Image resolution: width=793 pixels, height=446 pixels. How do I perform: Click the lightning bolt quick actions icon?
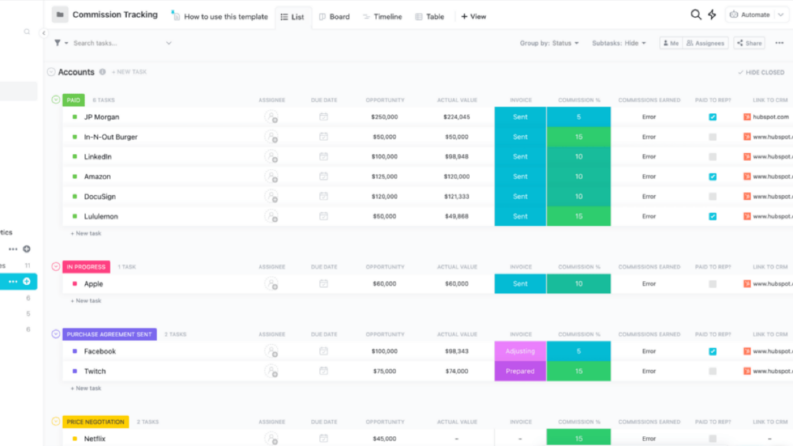[712, 15]
